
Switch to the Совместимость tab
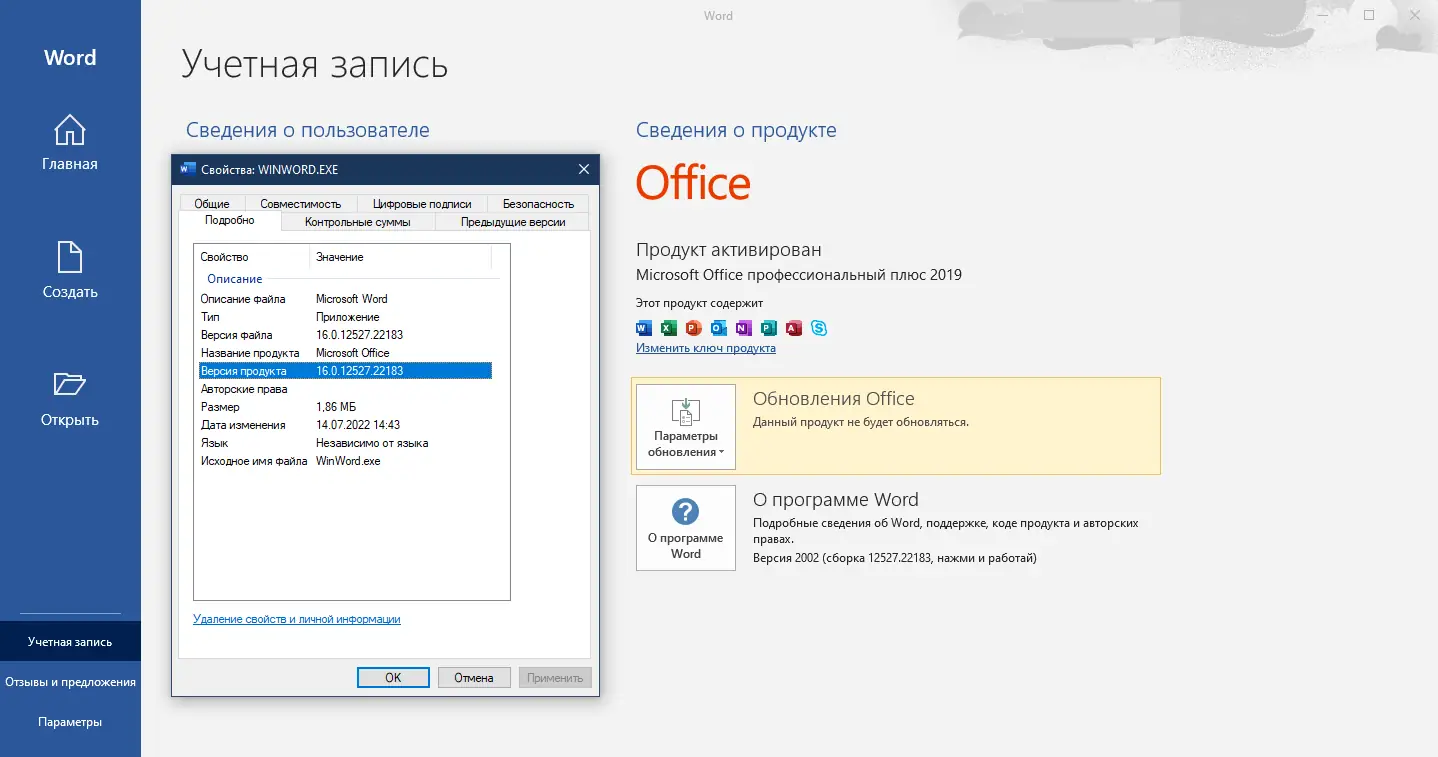[301, 204]
